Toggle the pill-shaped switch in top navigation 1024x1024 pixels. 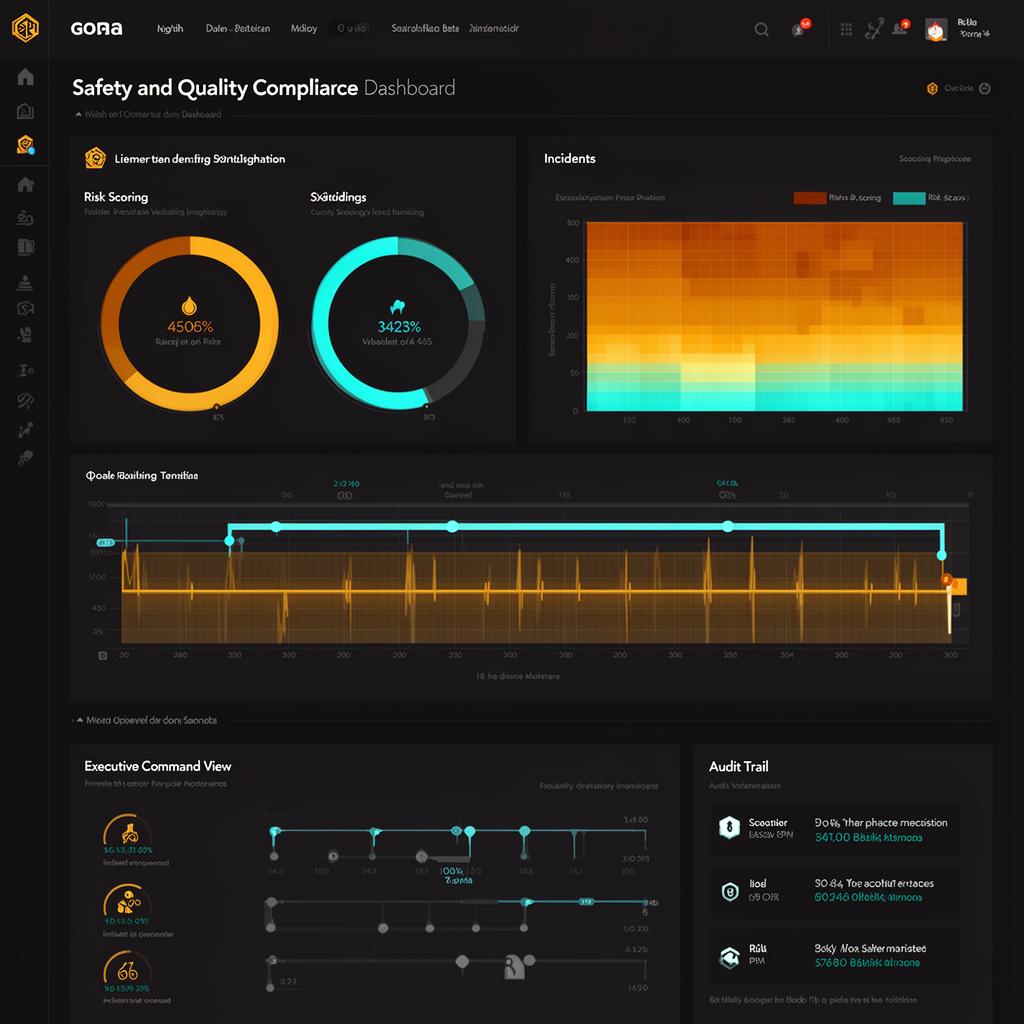(352, 29)
